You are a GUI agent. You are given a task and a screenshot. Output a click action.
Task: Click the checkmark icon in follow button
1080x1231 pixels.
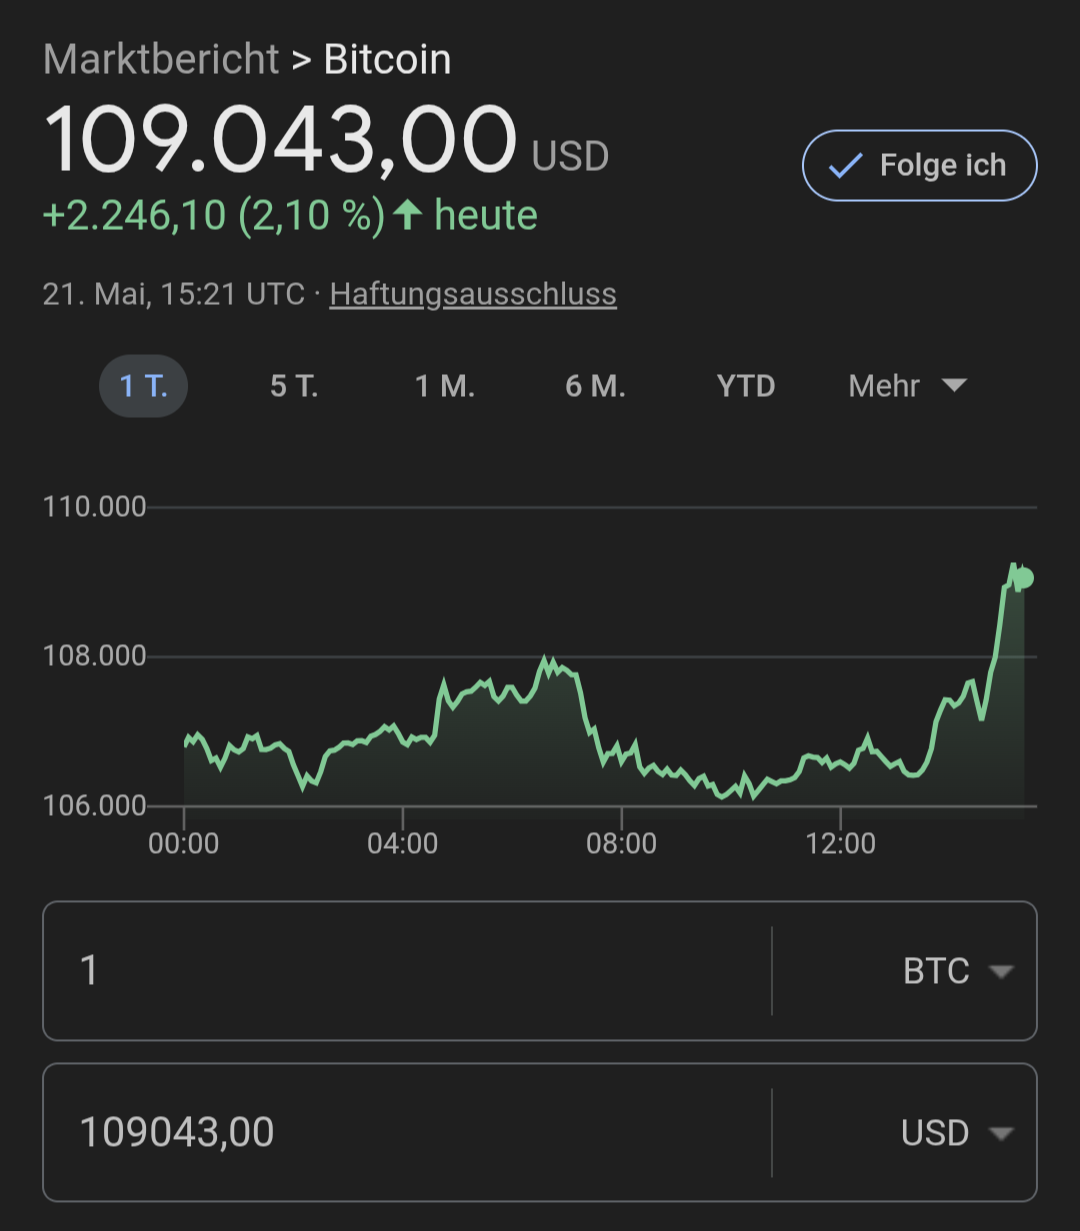tap(845, 166)
